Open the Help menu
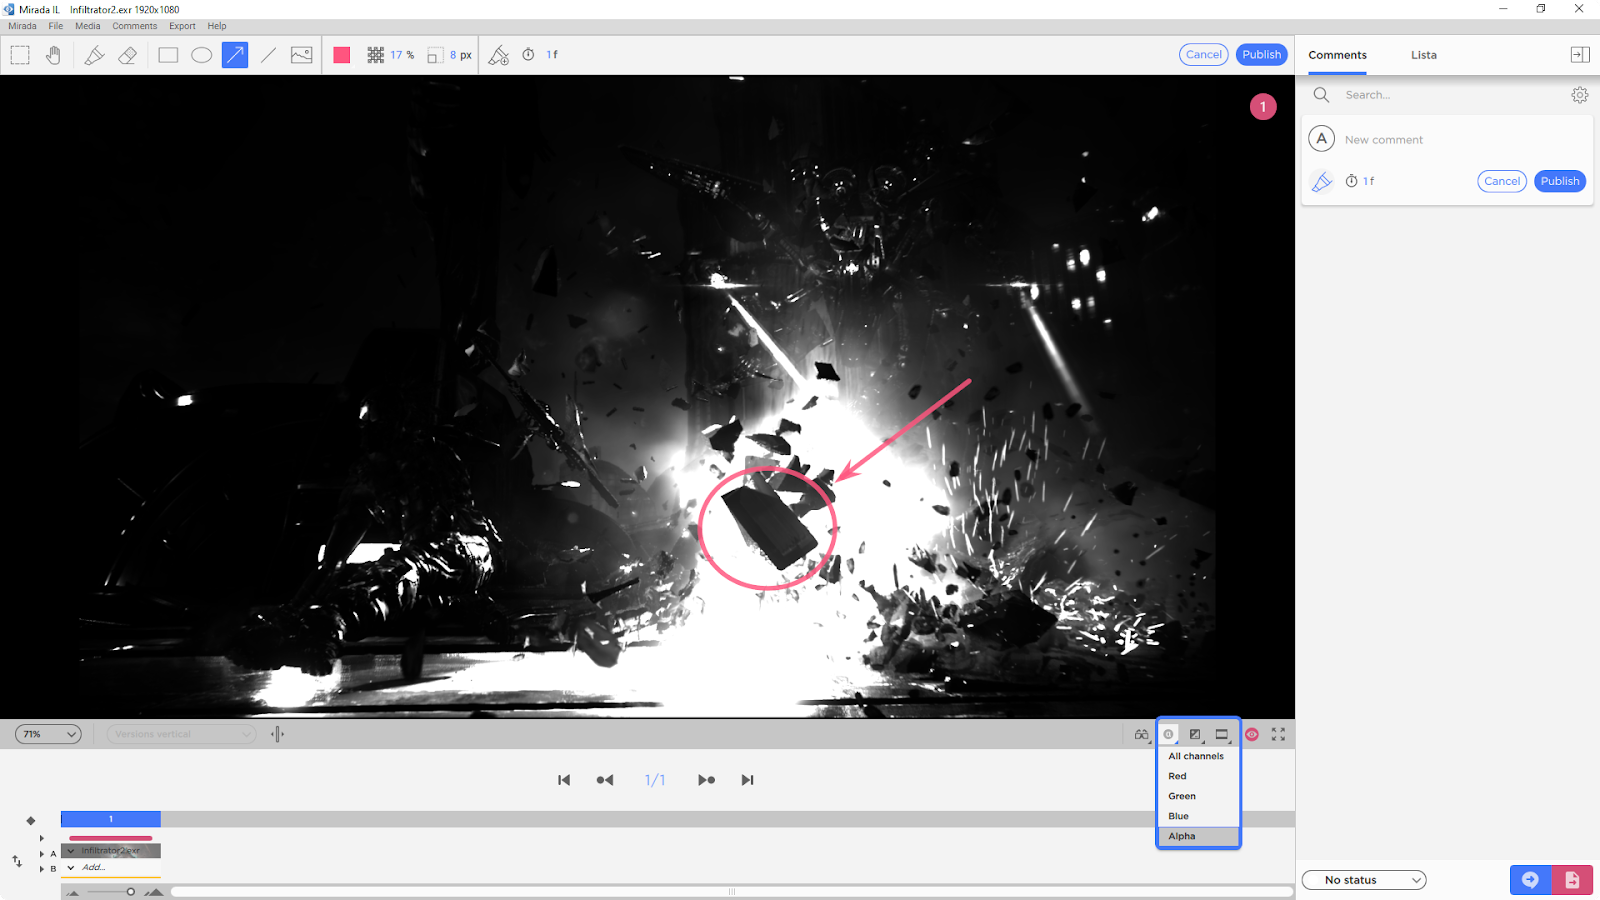 click(x=217, y=26)
